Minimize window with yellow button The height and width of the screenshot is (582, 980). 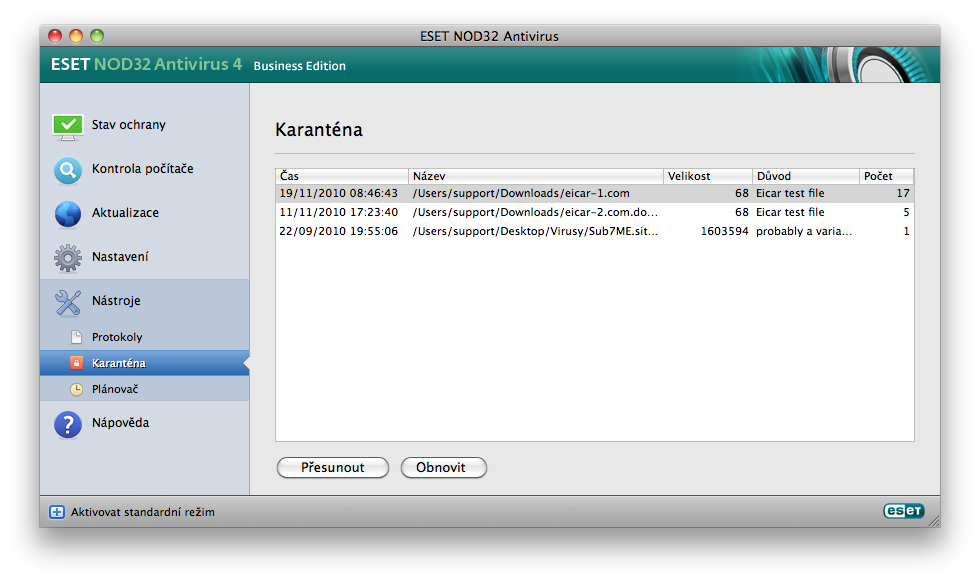(x=76, y=36)
